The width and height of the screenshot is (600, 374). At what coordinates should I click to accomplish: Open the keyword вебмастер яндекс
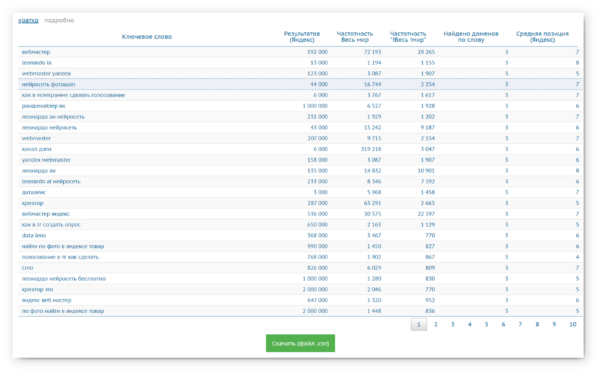click(46, 214)
